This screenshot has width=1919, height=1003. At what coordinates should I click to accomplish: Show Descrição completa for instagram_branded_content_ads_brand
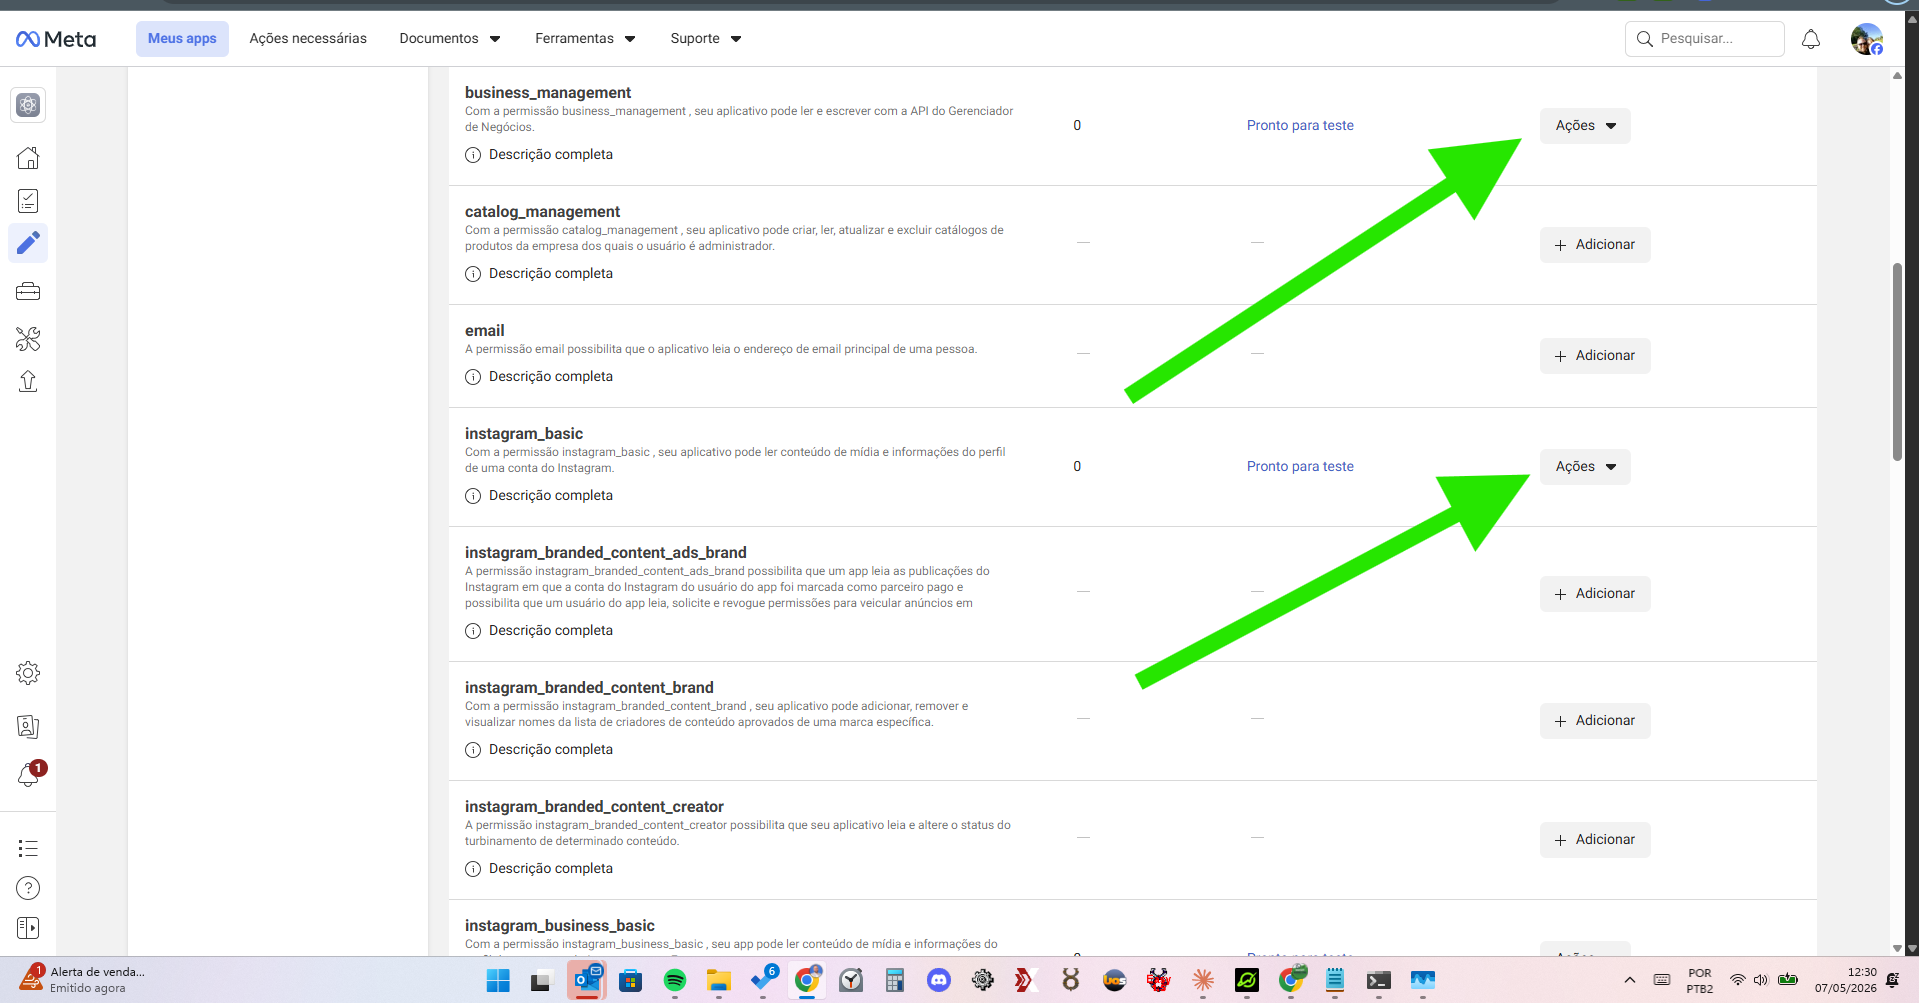539,631
